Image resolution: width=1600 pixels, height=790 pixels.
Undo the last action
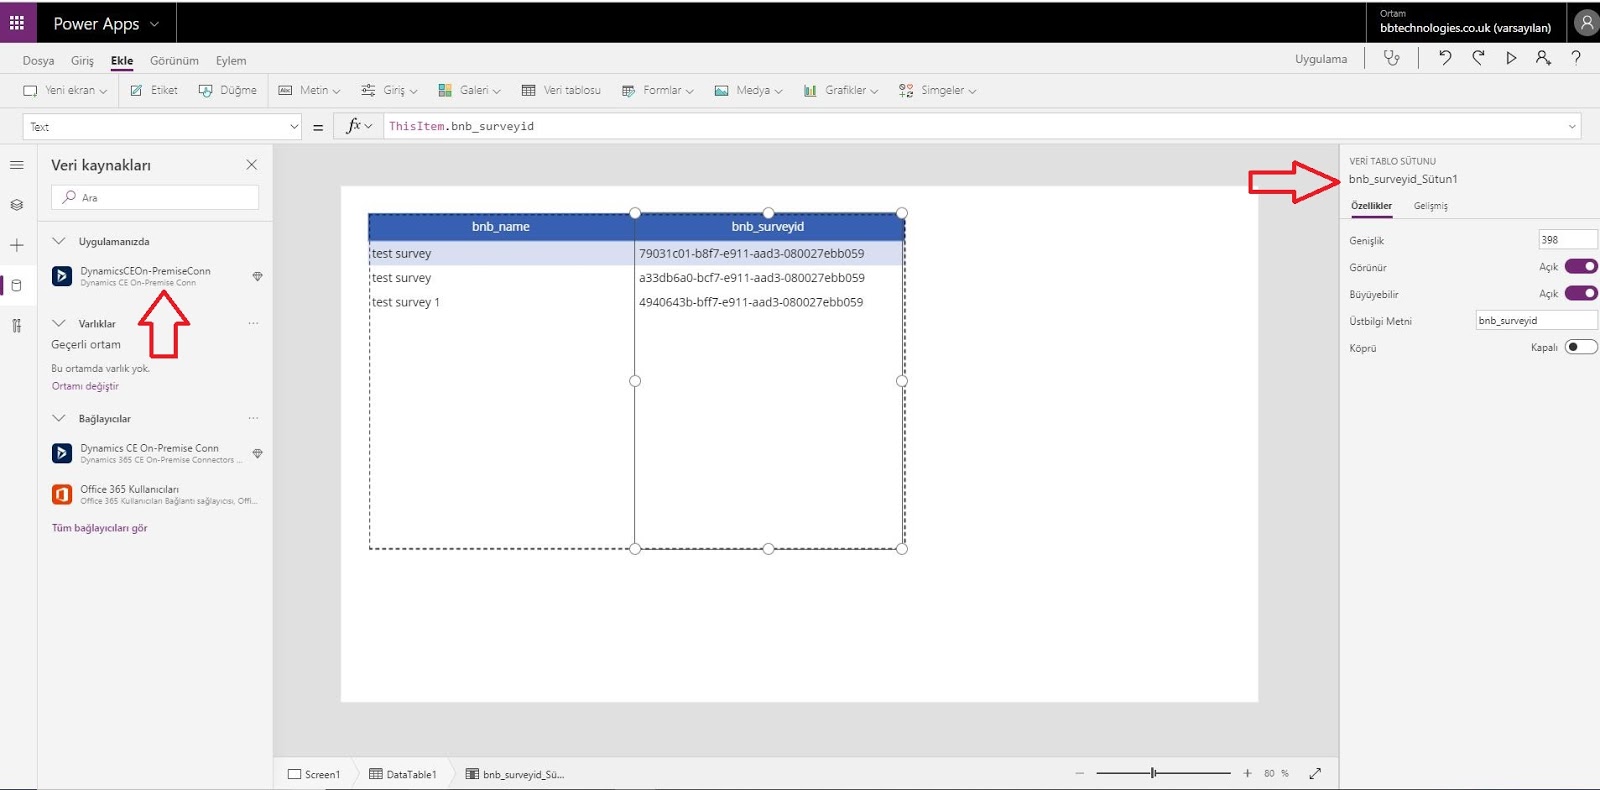pos(1445,58)
